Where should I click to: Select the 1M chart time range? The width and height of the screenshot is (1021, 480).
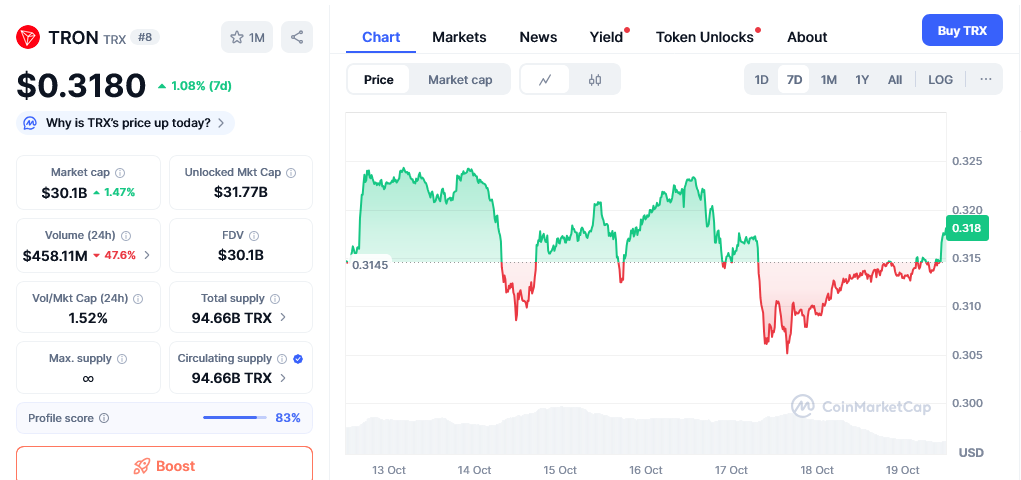[x=828, y=80]
